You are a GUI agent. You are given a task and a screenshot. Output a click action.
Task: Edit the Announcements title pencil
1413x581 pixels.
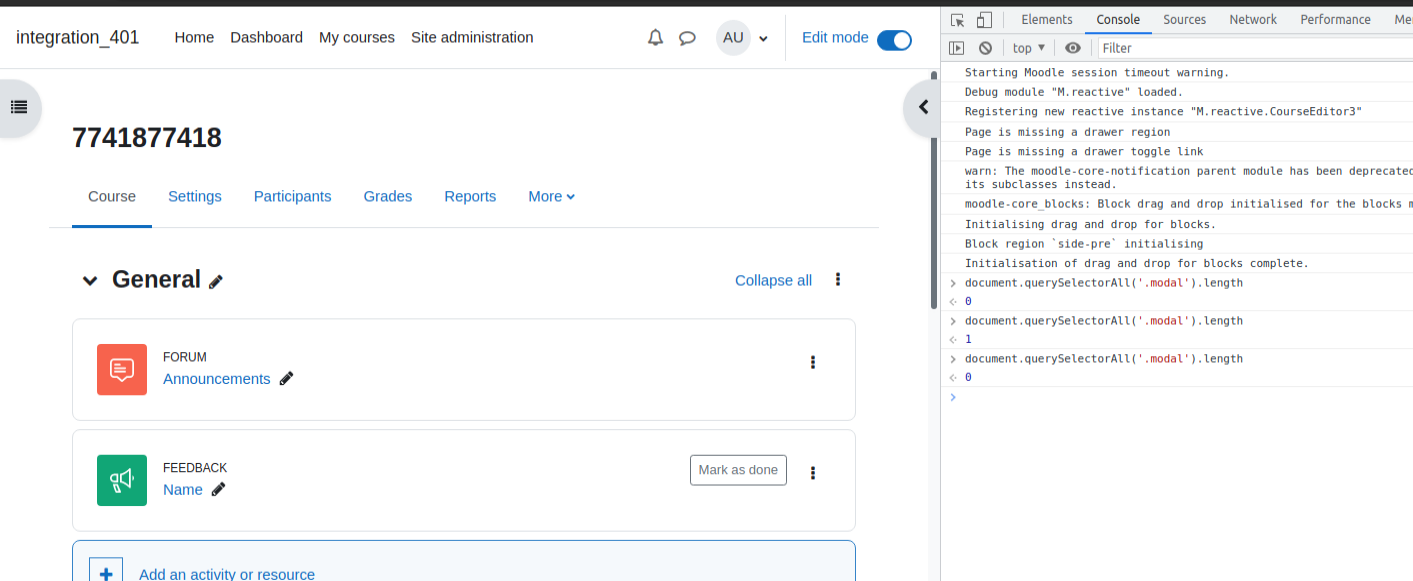click(287, 378)
